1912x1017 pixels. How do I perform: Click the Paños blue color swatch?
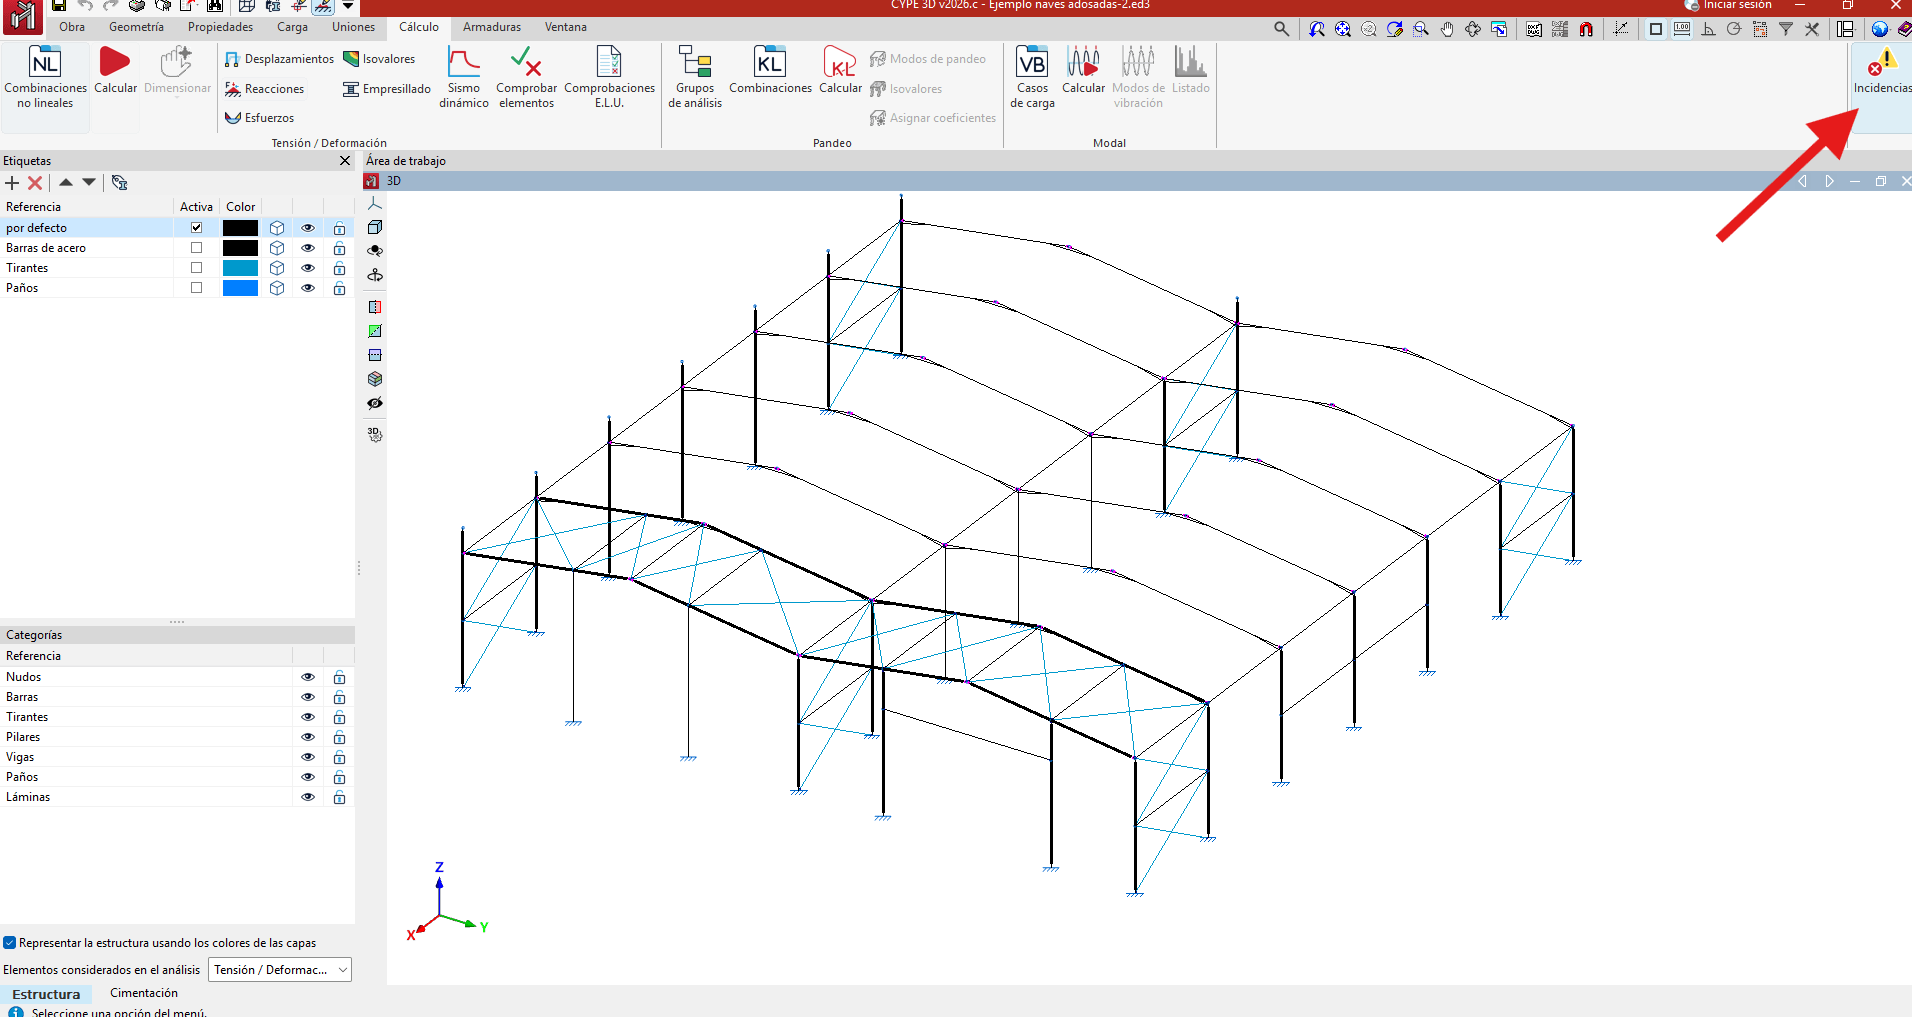(x=240, y=288)
